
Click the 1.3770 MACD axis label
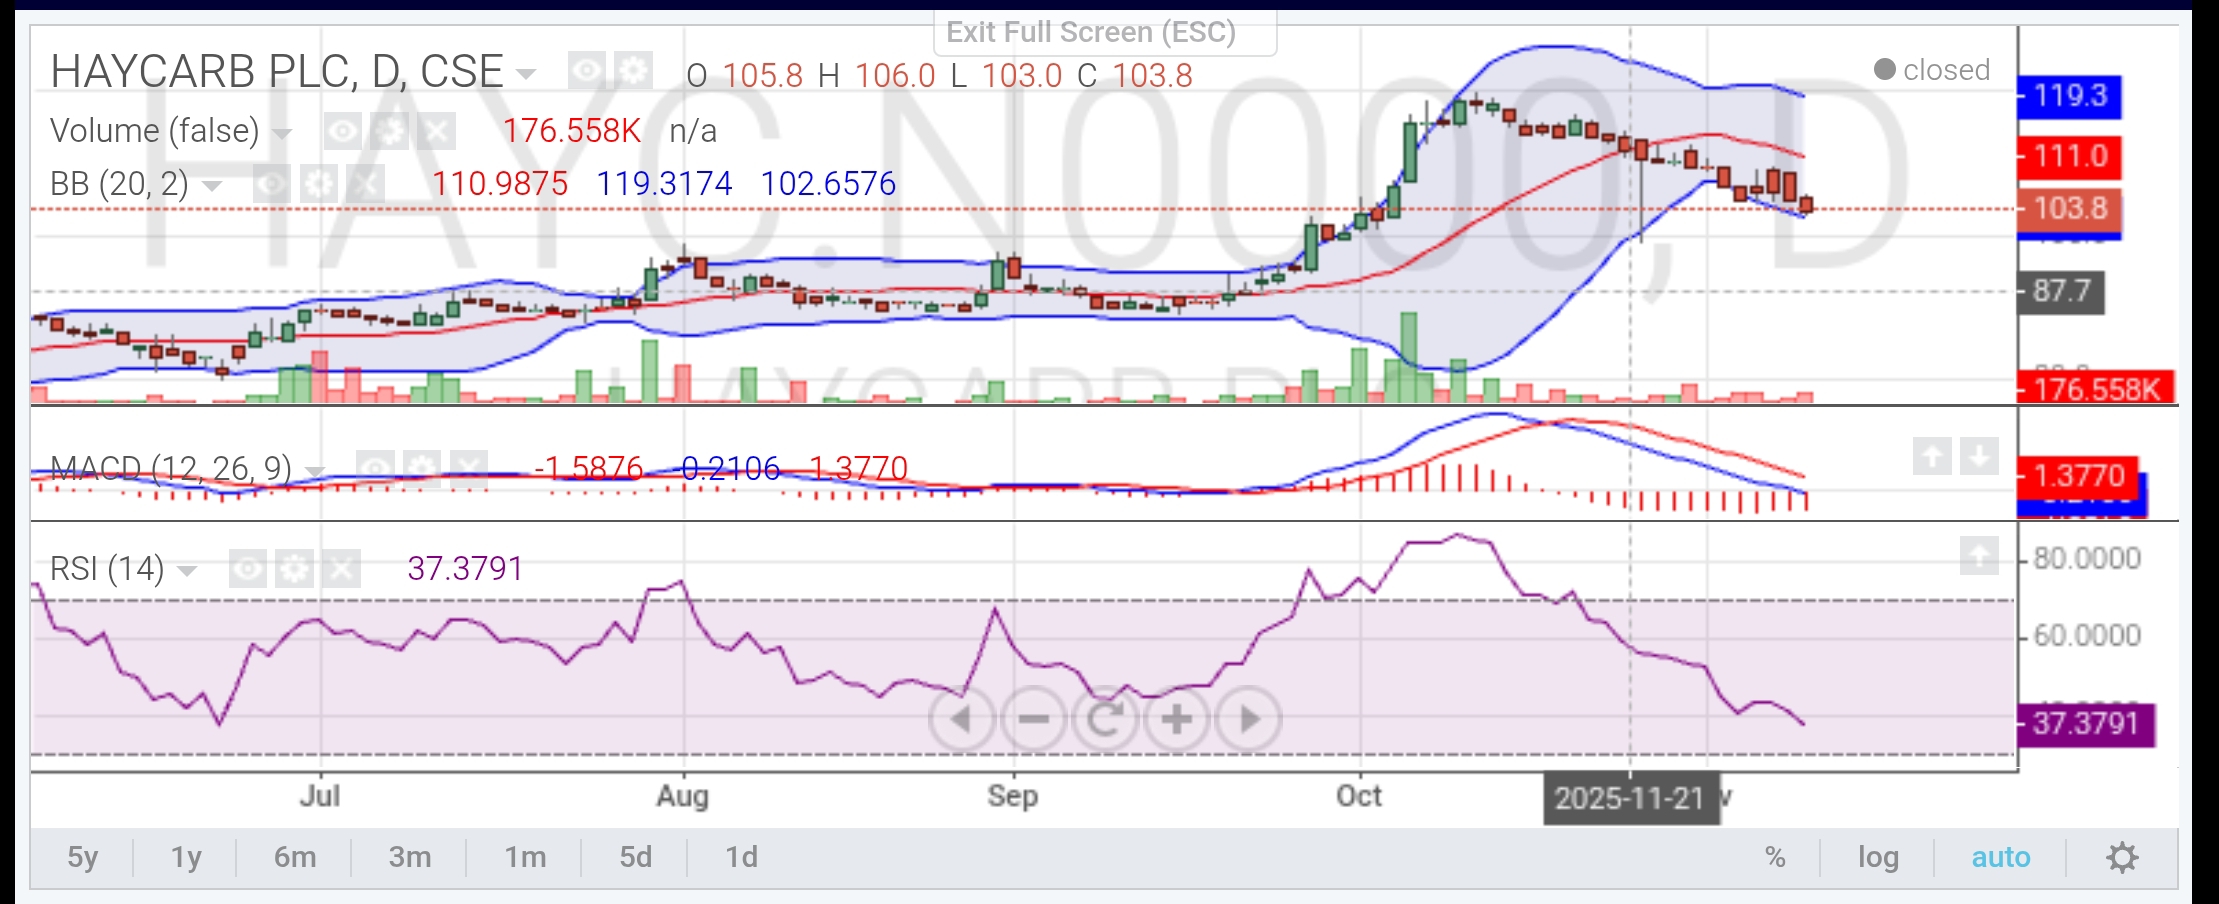click(x=2078, y=475)
